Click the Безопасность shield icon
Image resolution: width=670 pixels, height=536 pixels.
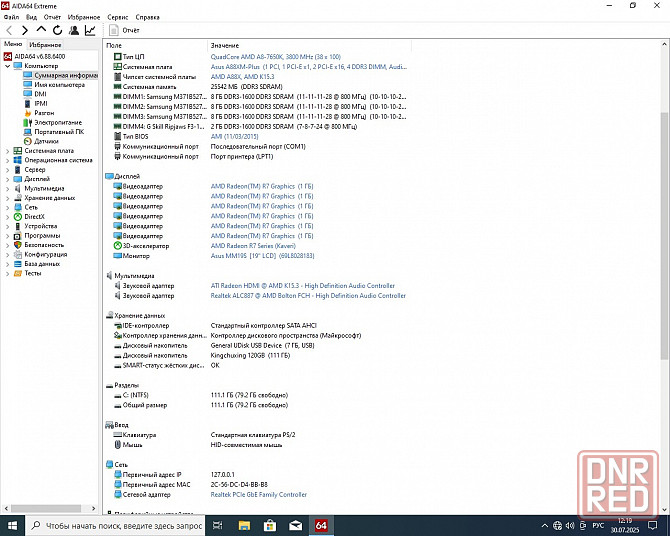tap(18, 245)
